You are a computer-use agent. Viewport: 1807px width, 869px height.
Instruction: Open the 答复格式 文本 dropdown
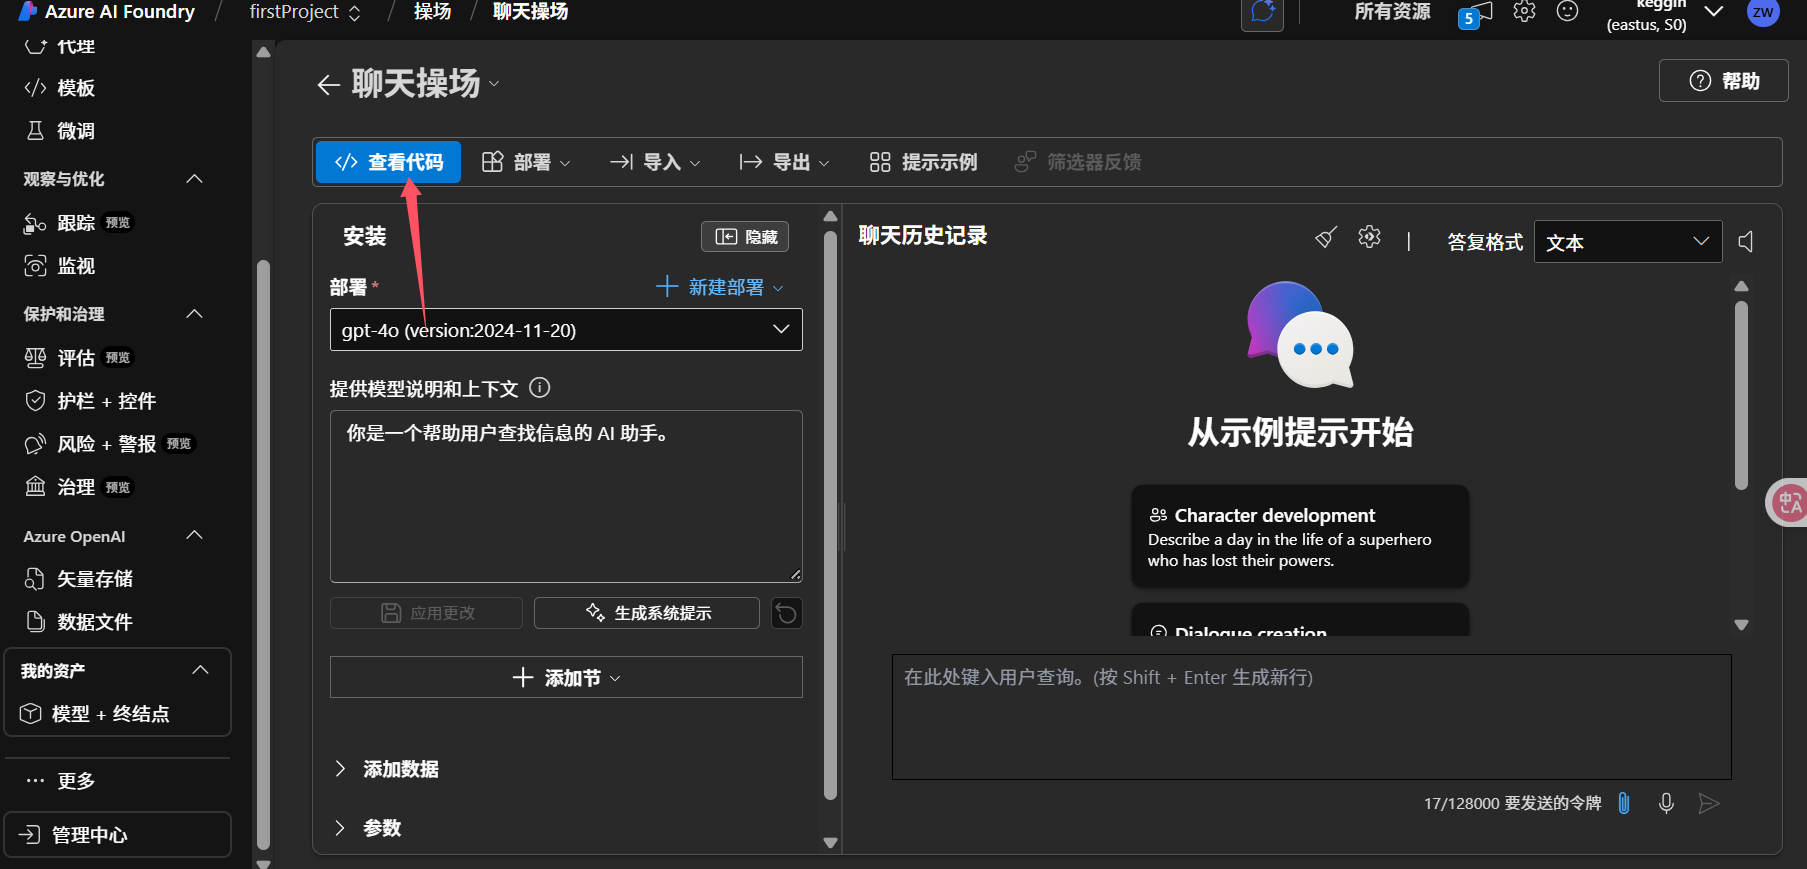(1628, 242)
